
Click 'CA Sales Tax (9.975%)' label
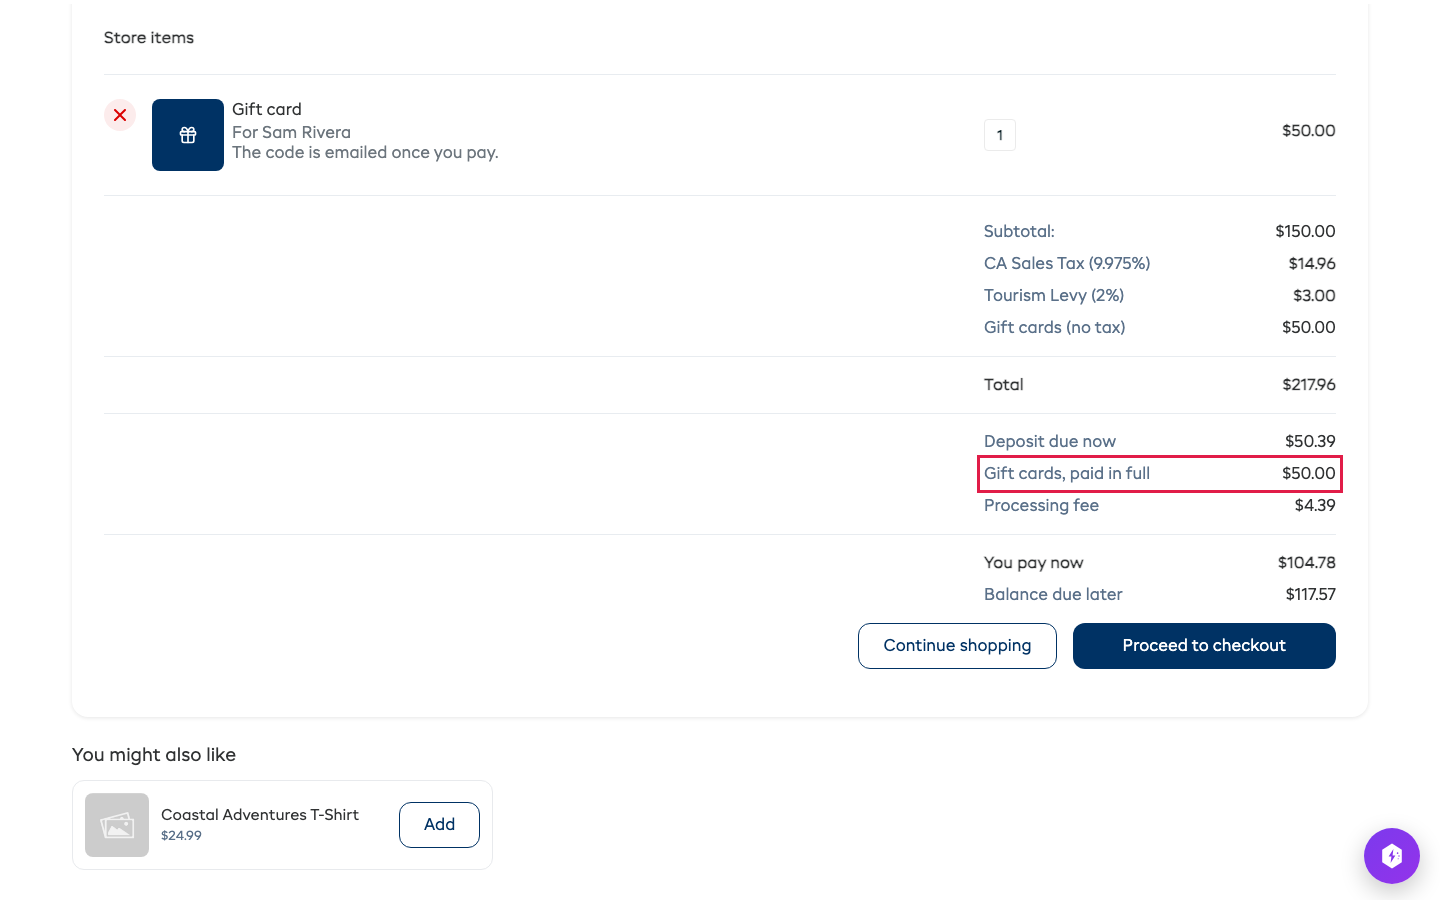pos(1067,263)
